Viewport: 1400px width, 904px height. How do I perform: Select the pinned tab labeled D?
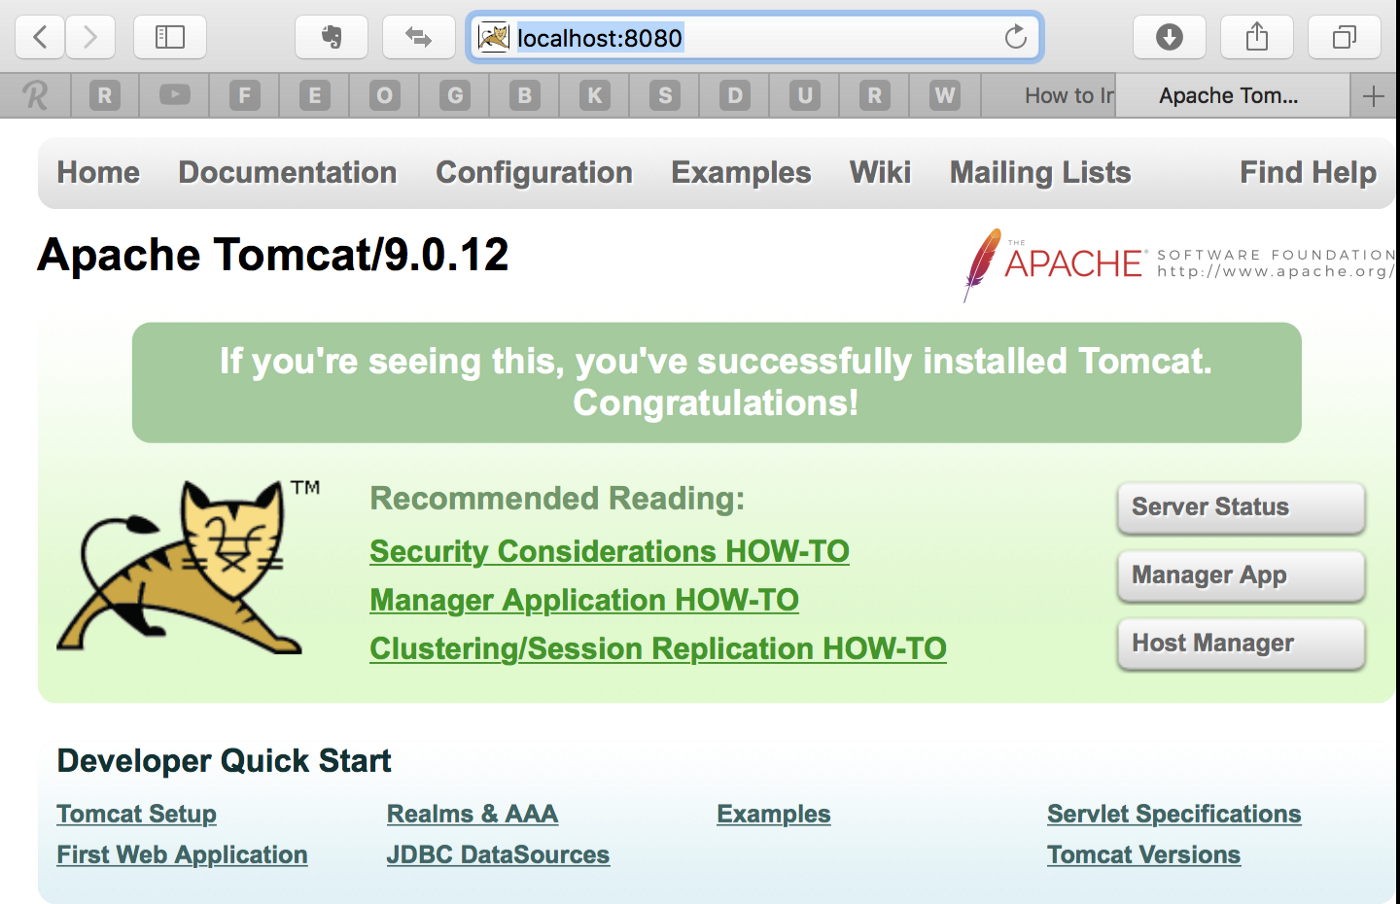click(x=735, y=96)
